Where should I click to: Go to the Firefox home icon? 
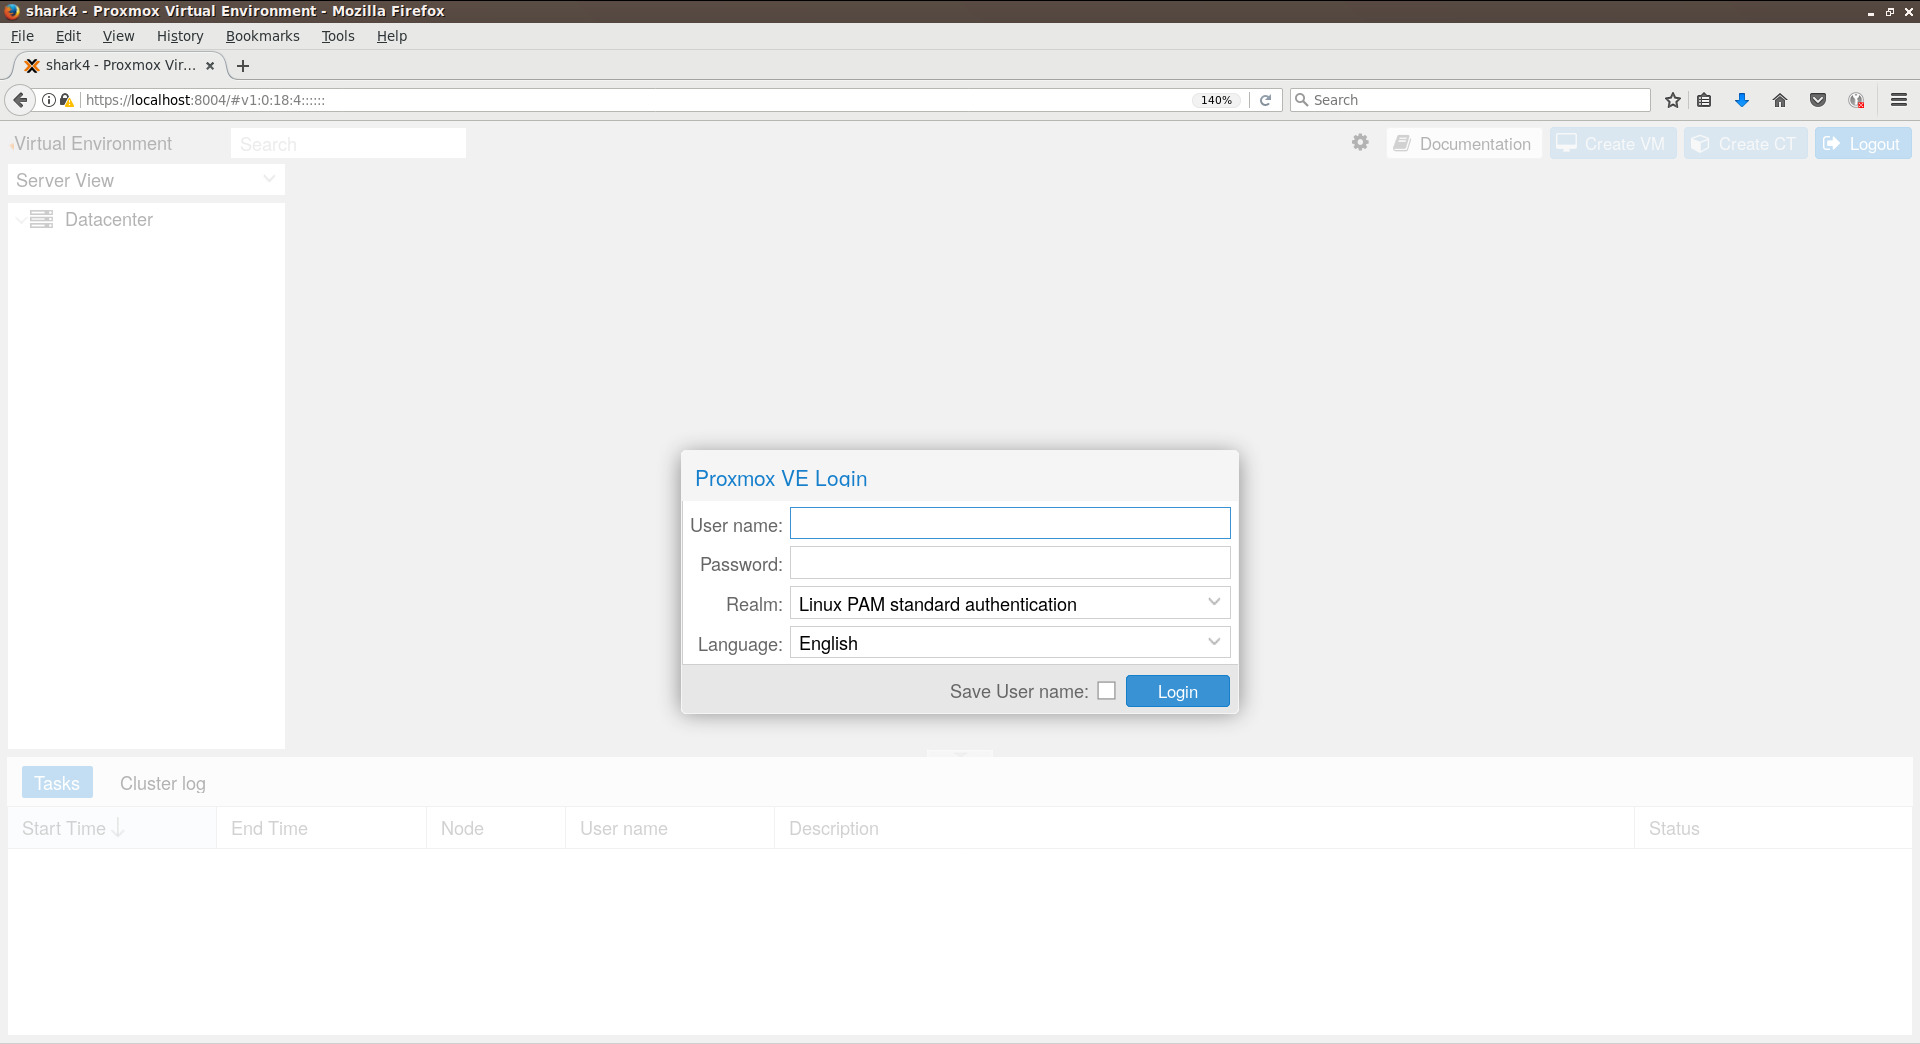[1780, 100]
